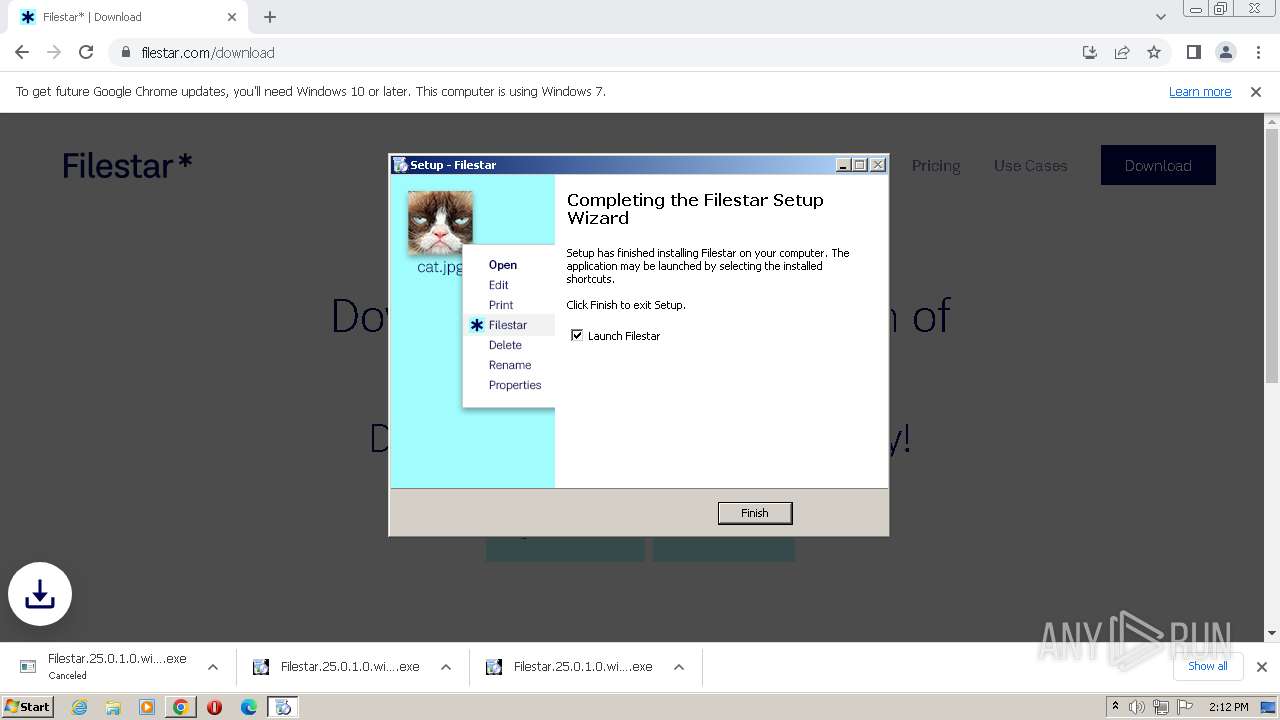Expand options for second Filestar exe download
1280x720 pixels.
(446, 667)
